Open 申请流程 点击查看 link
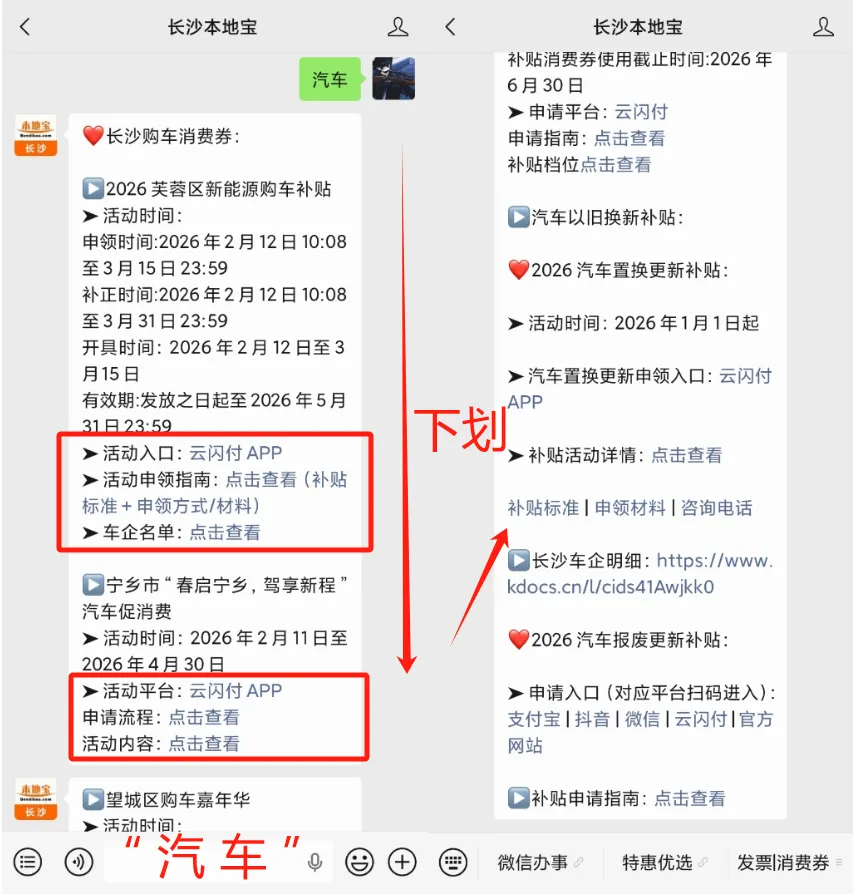The height and width of the screenshot is (894, 856). coord(204,717)
